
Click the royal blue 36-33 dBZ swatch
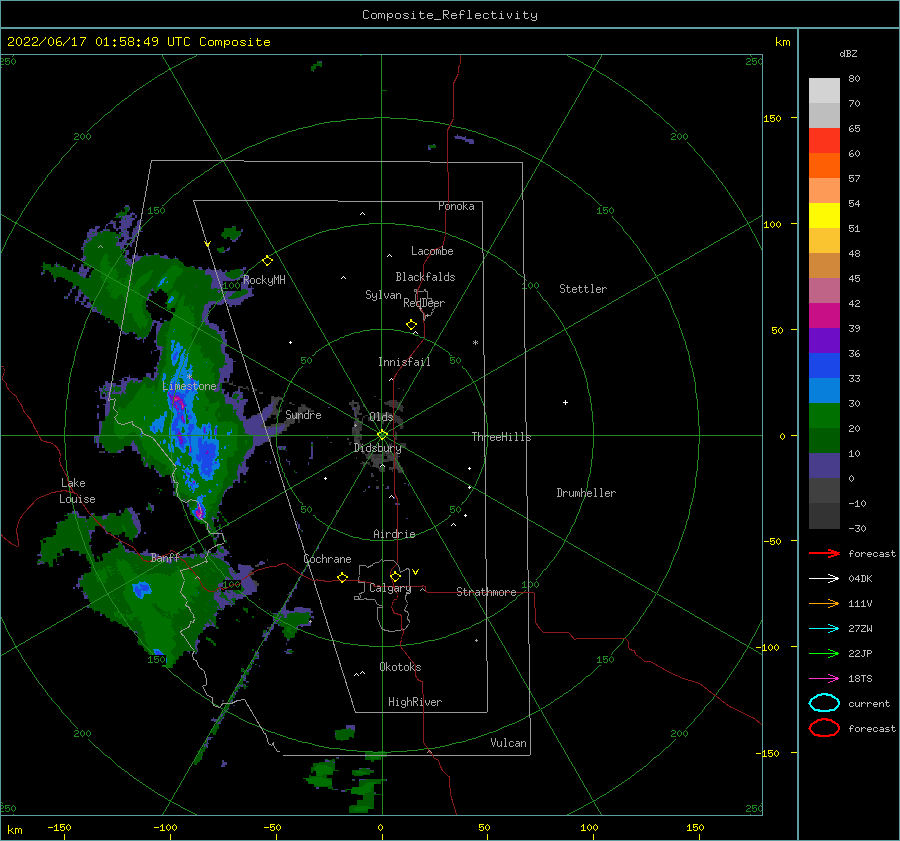tap(824, 366)
